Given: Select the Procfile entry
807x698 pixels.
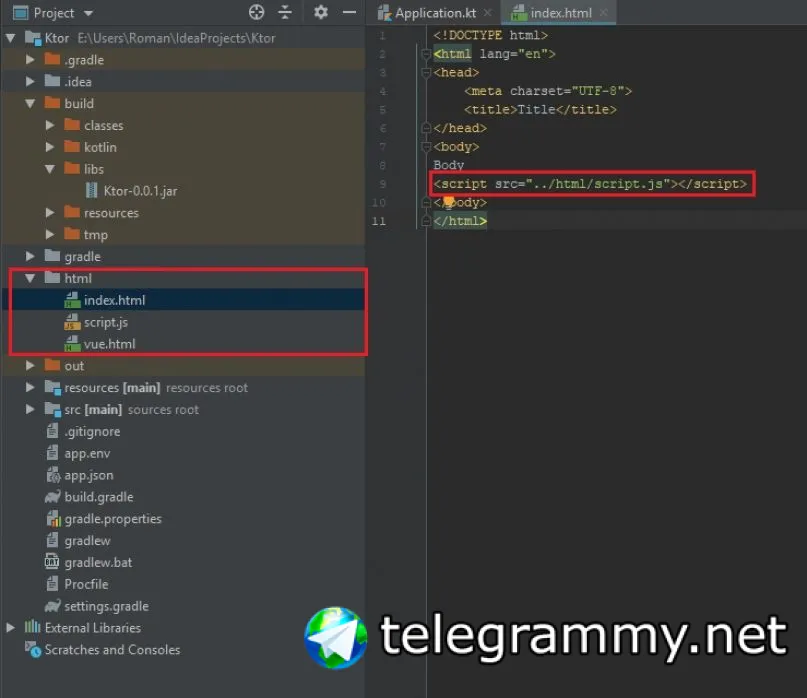Looking at the screenshot, I should tap(86, 584).
